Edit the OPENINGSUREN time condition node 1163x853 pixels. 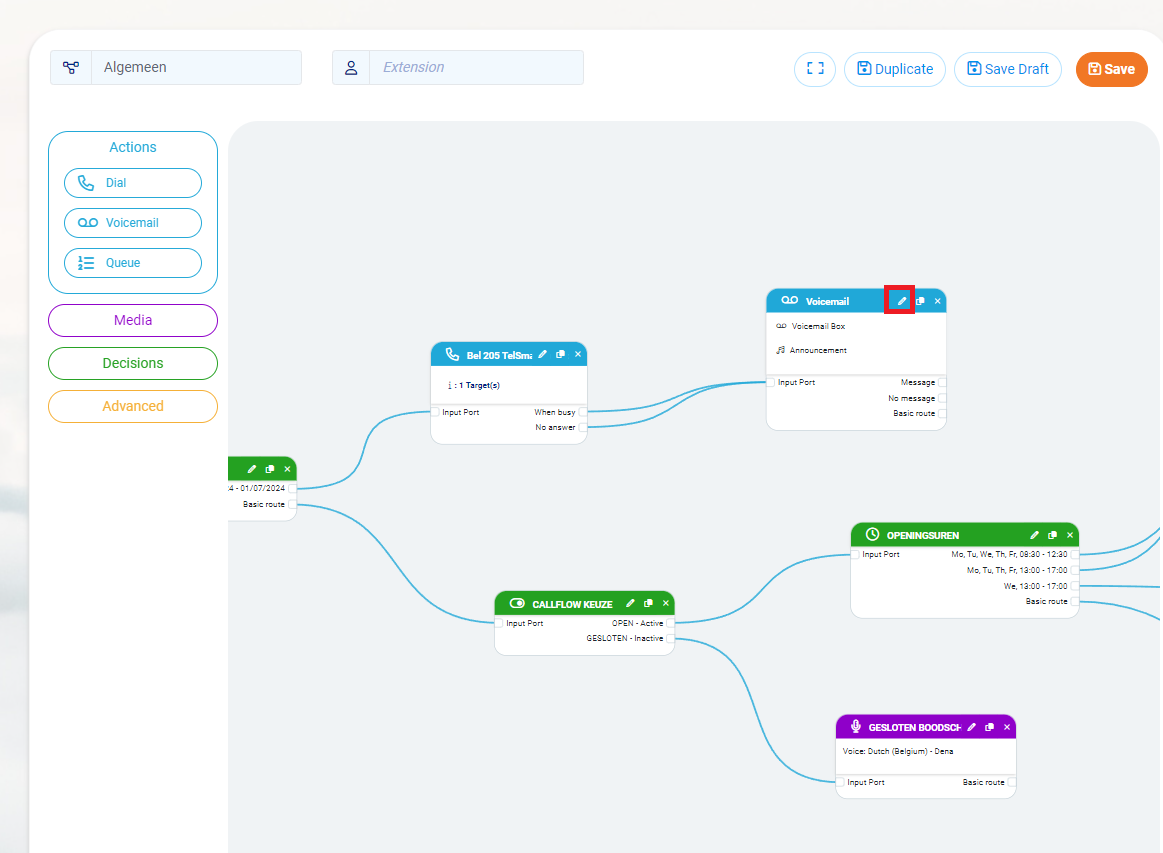[x=1034, y=535]
